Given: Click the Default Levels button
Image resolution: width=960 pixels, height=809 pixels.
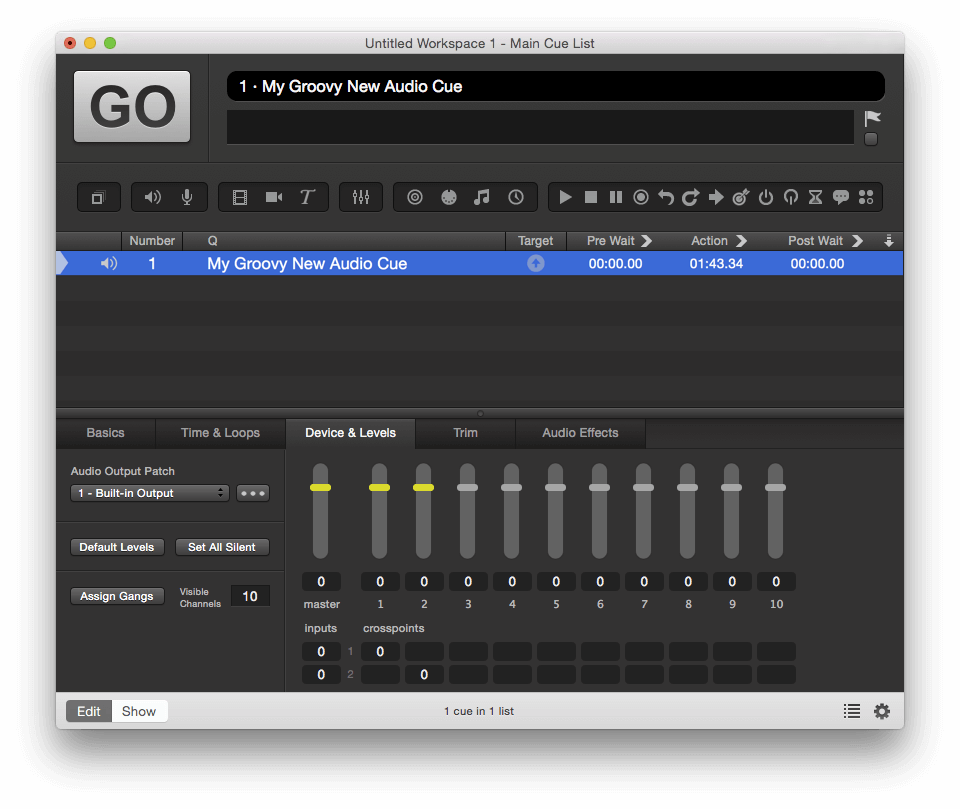Looking at the screenshot, I should [x=117, y=547].
